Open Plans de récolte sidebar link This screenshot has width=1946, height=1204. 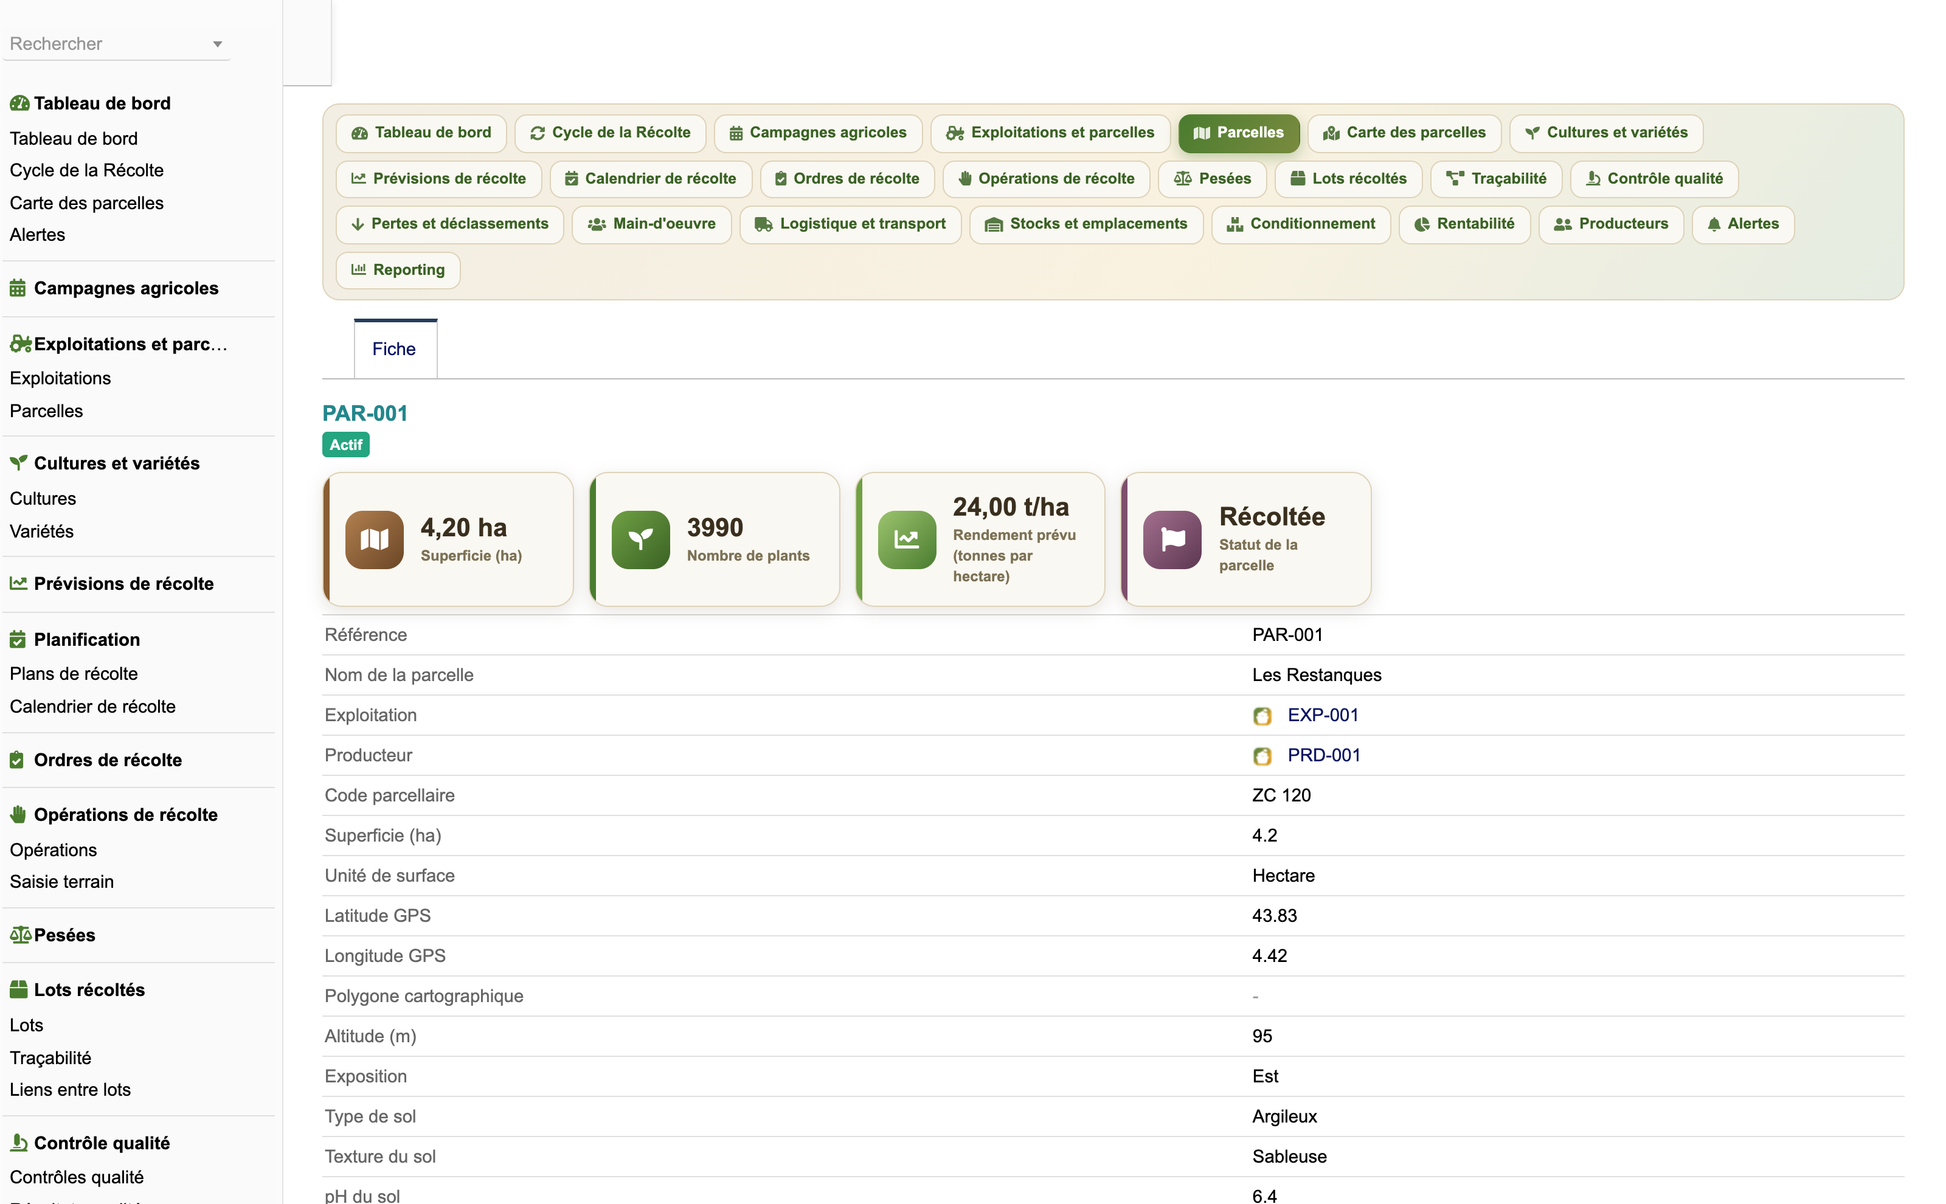coord(74,674)
